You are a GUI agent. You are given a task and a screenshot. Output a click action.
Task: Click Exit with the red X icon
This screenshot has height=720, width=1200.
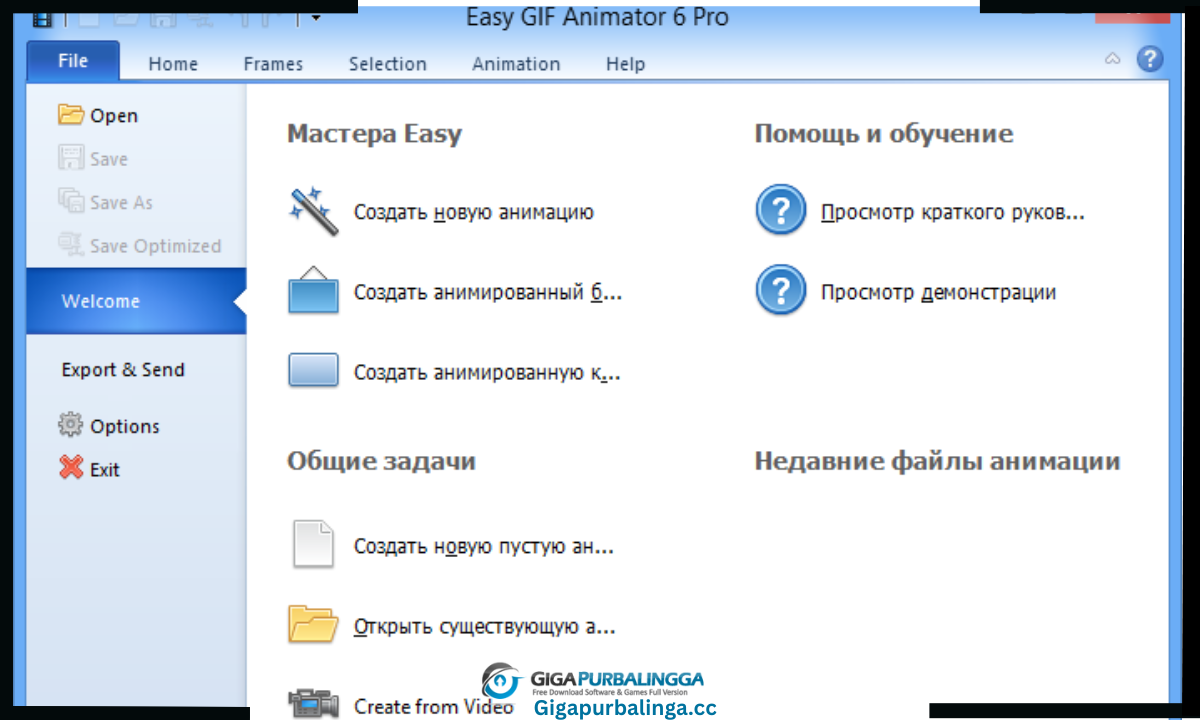tap(89, 469)
